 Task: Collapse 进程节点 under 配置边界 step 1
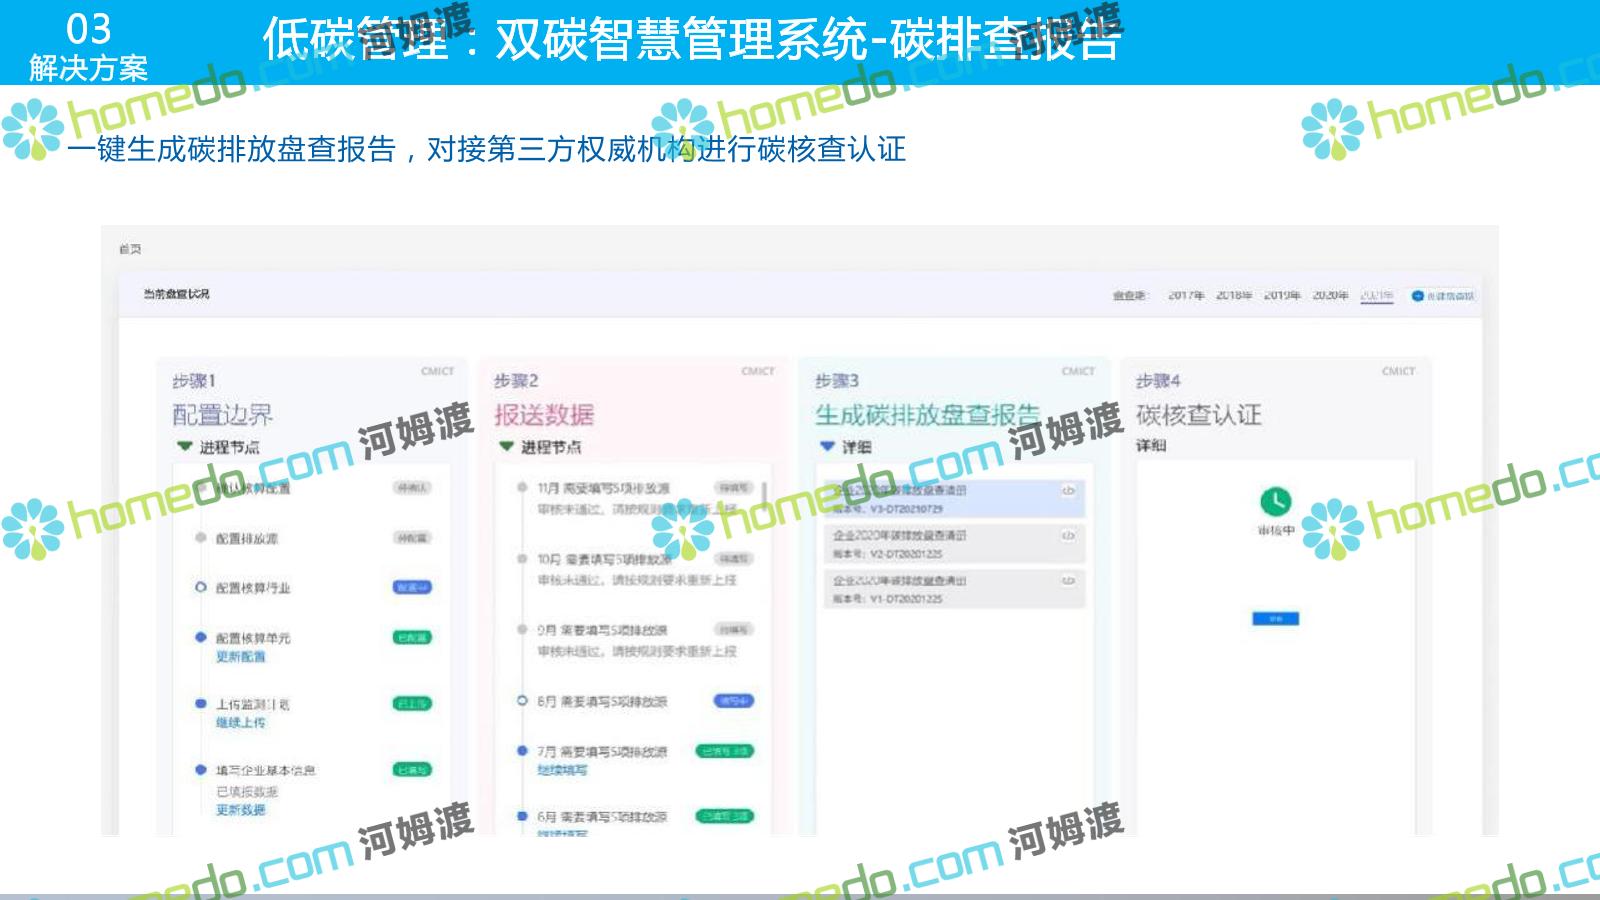point(184,447)
